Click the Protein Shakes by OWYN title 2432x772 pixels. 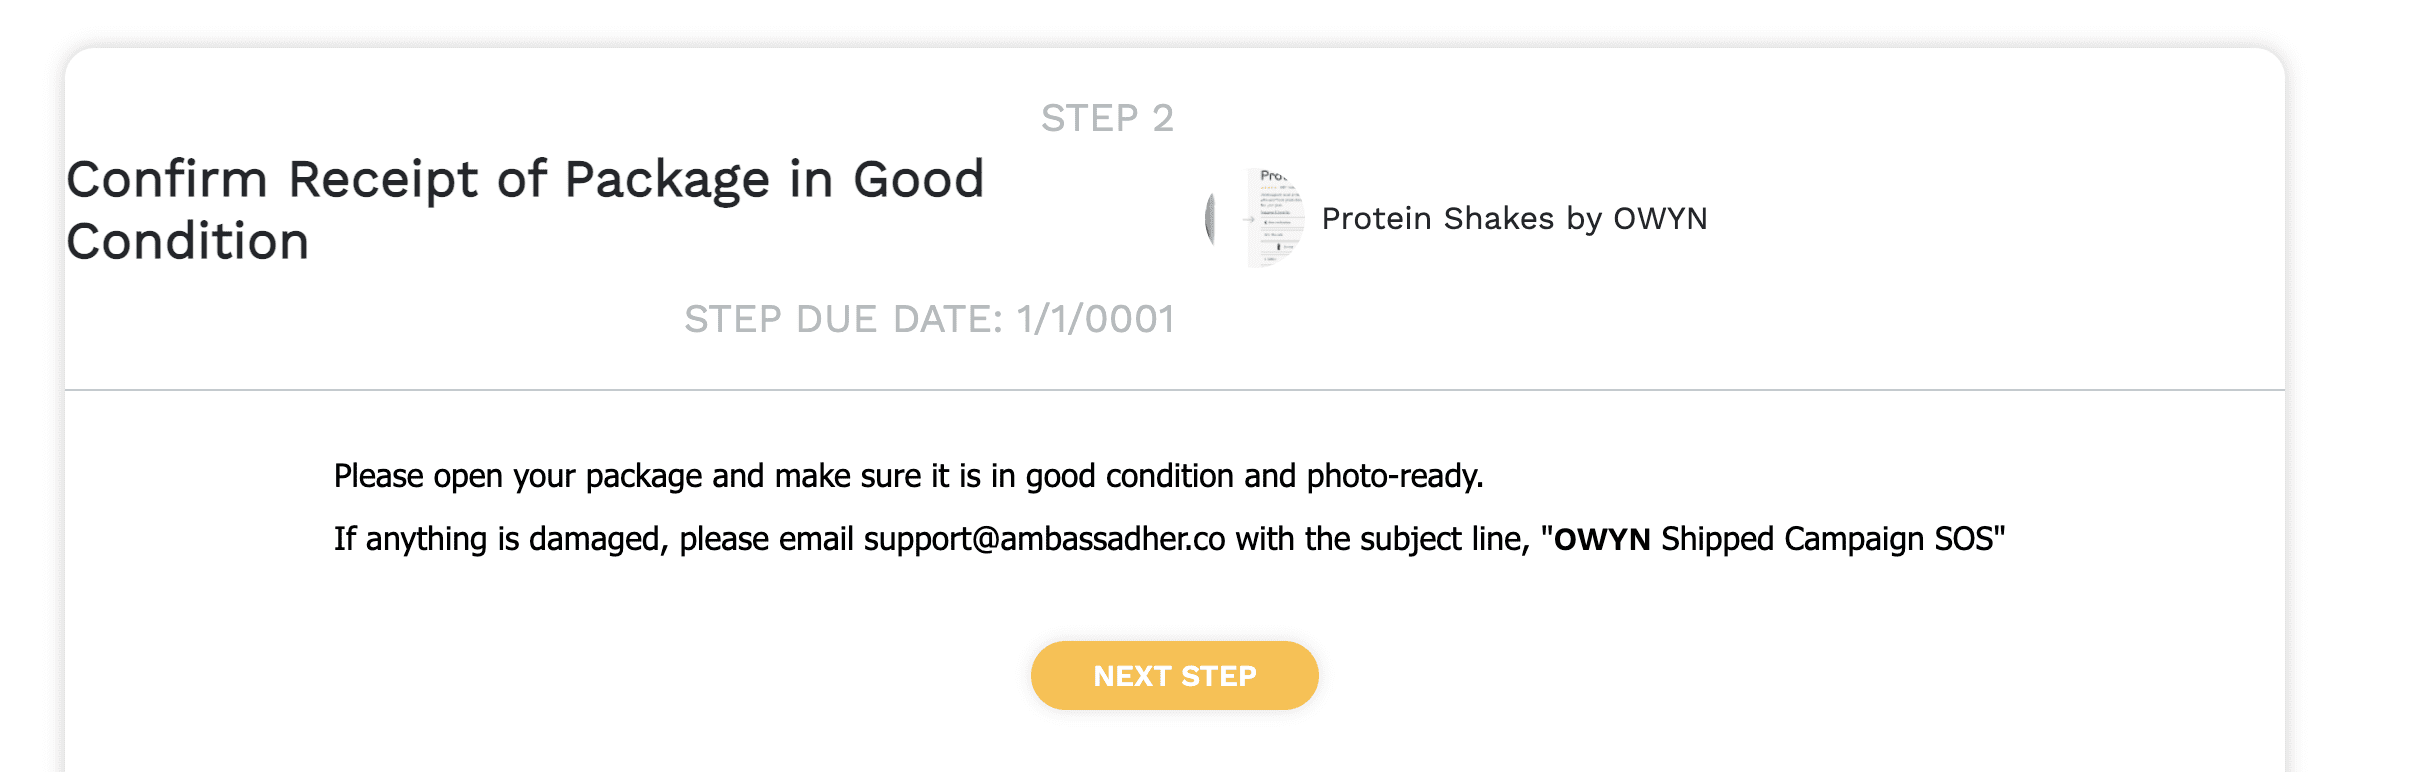click(x=1514, y=218)
